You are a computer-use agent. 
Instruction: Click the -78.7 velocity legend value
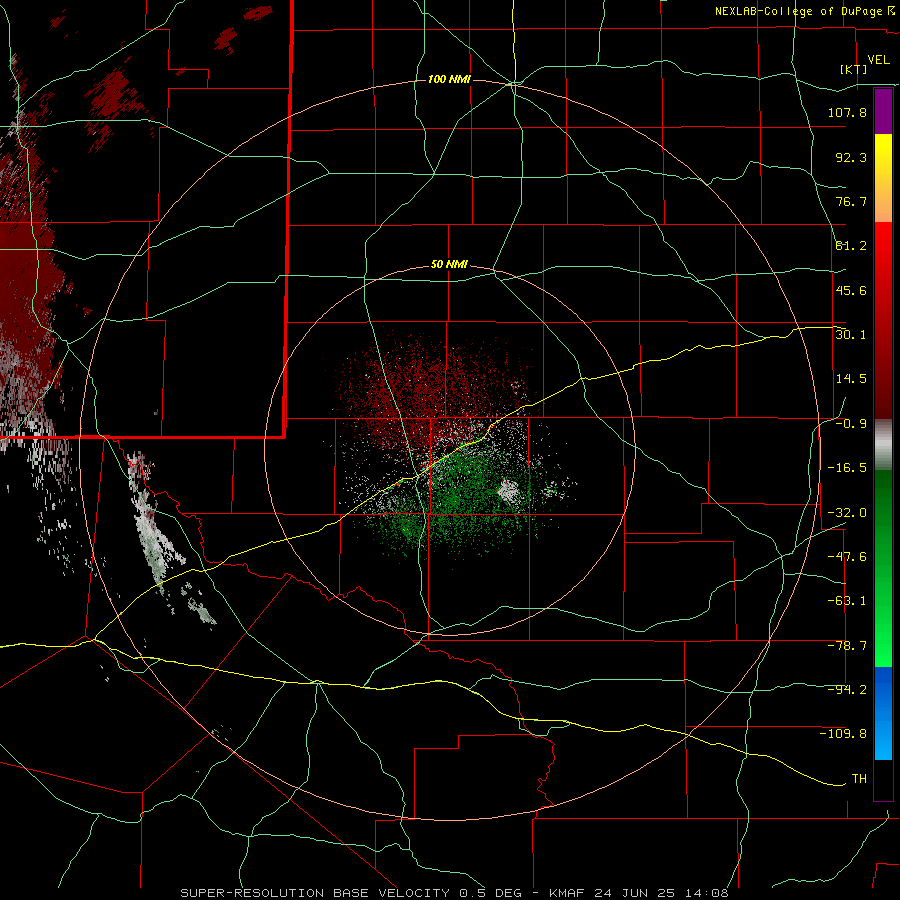coord(847,646)
